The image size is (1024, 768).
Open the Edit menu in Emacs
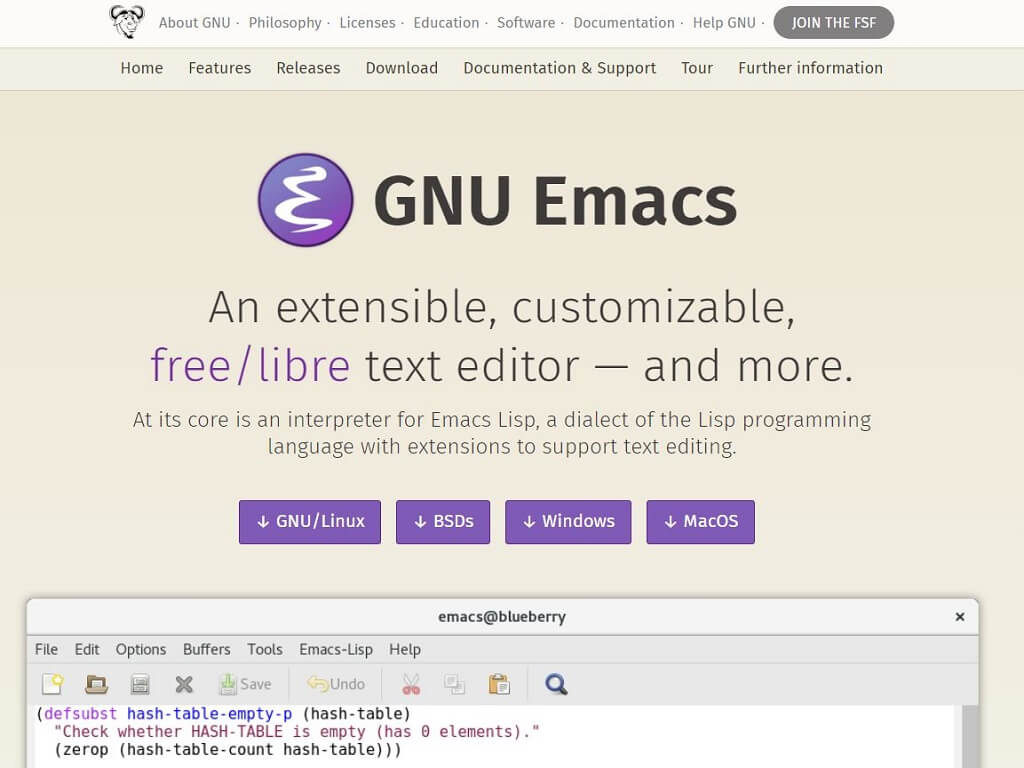[87, 649]
